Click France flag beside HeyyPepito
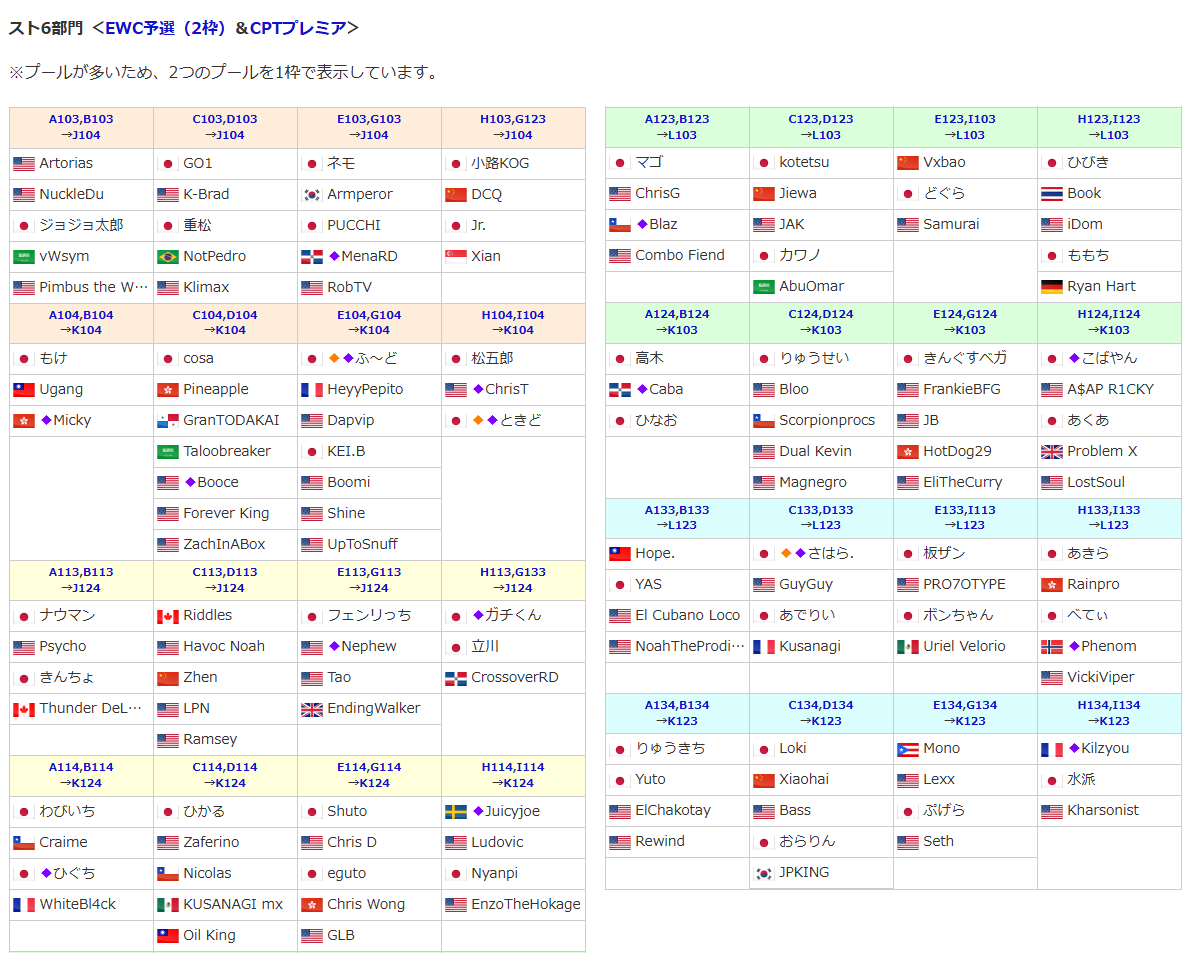 tap(312, 390)
